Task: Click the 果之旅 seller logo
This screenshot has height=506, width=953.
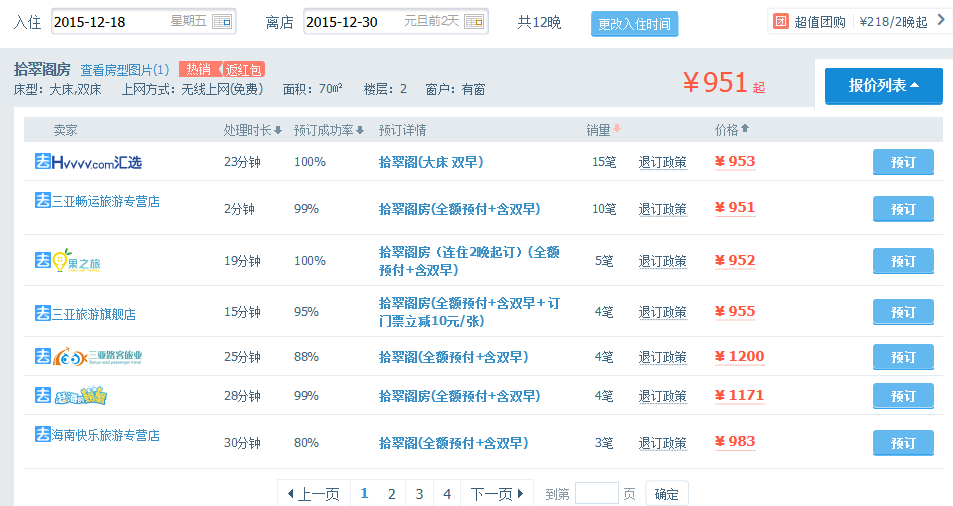Action: (x=67, y=261)
